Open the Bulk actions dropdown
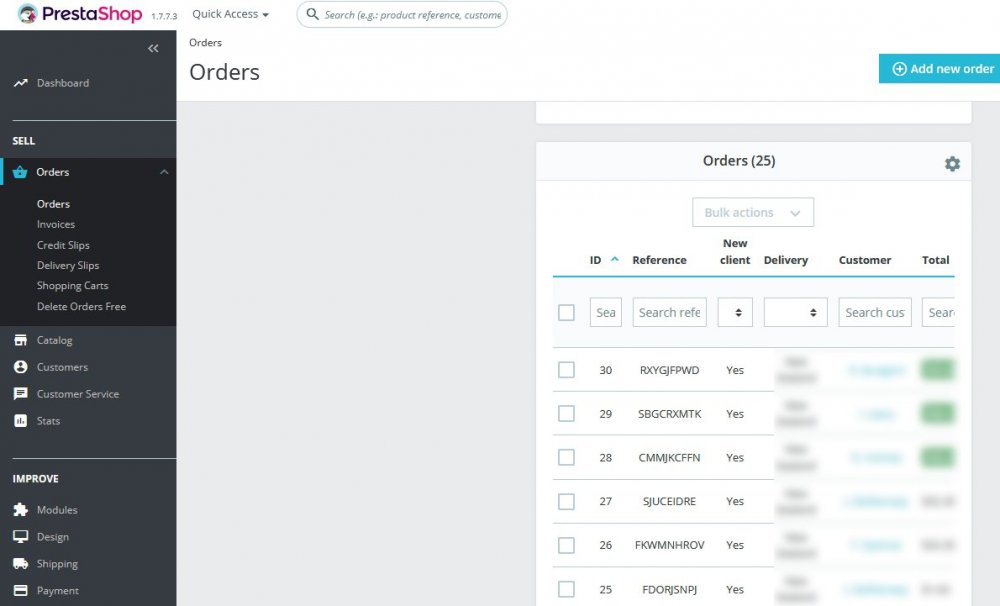Screen dimensions: 1000x606 click(753, 212)
